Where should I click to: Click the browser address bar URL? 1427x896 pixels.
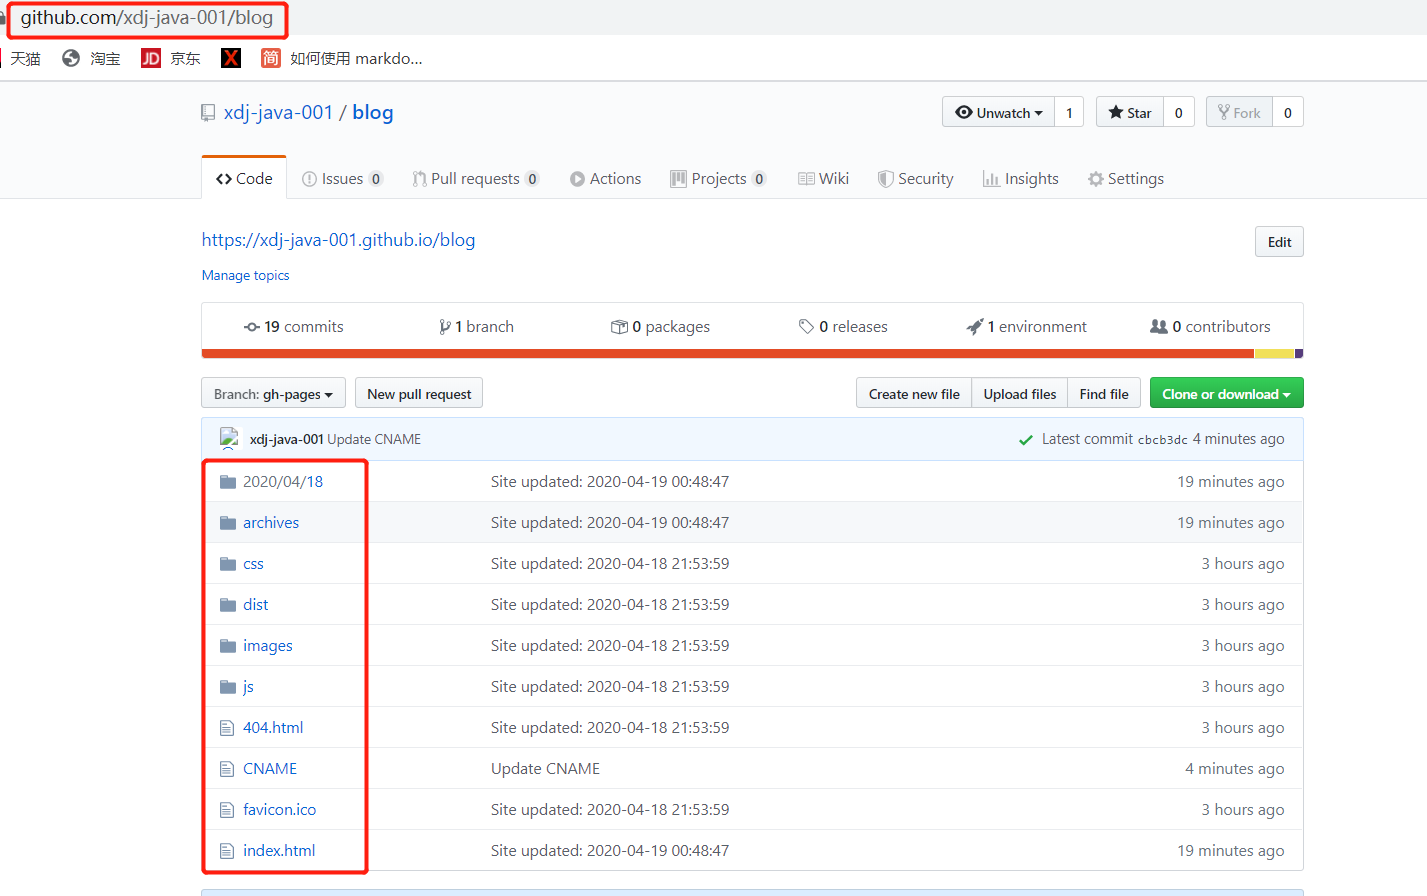[x=147, y=18]
